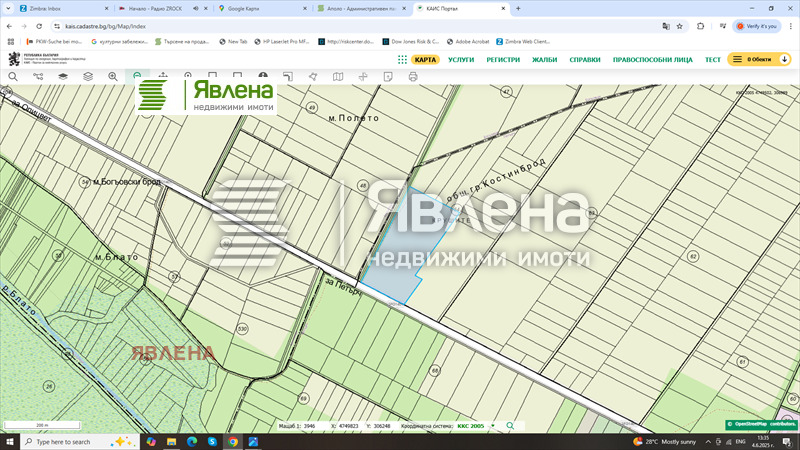
Task: Open the apps grid icon beside КАРТА
Action: coord(402,59)
